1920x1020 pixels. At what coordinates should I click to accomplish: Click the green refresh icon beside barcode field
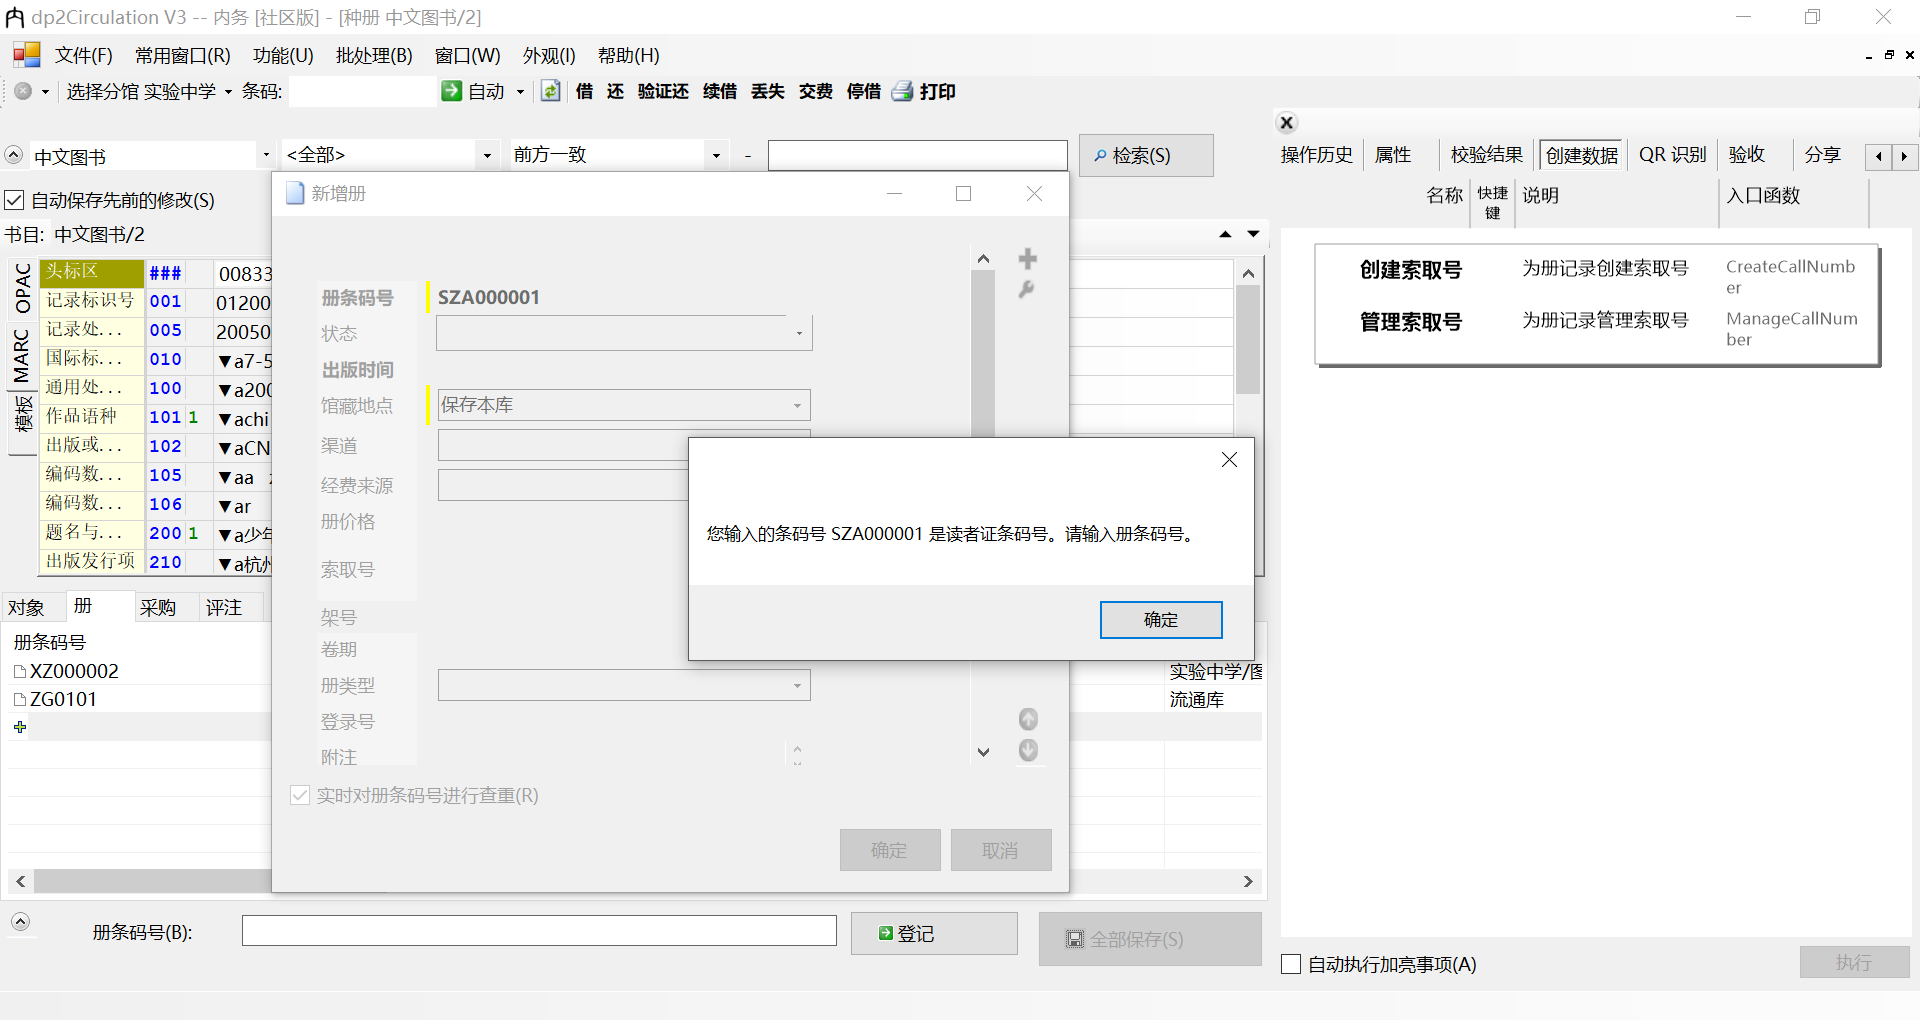click(551, 91)
